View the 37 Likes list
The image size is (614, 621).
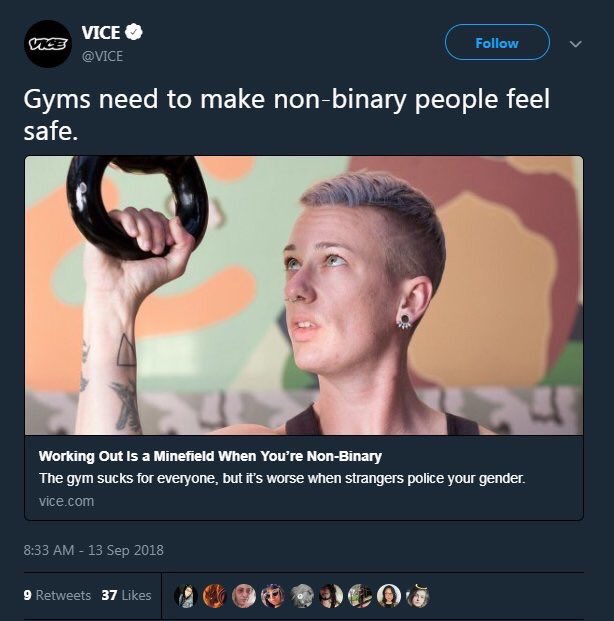126,595
